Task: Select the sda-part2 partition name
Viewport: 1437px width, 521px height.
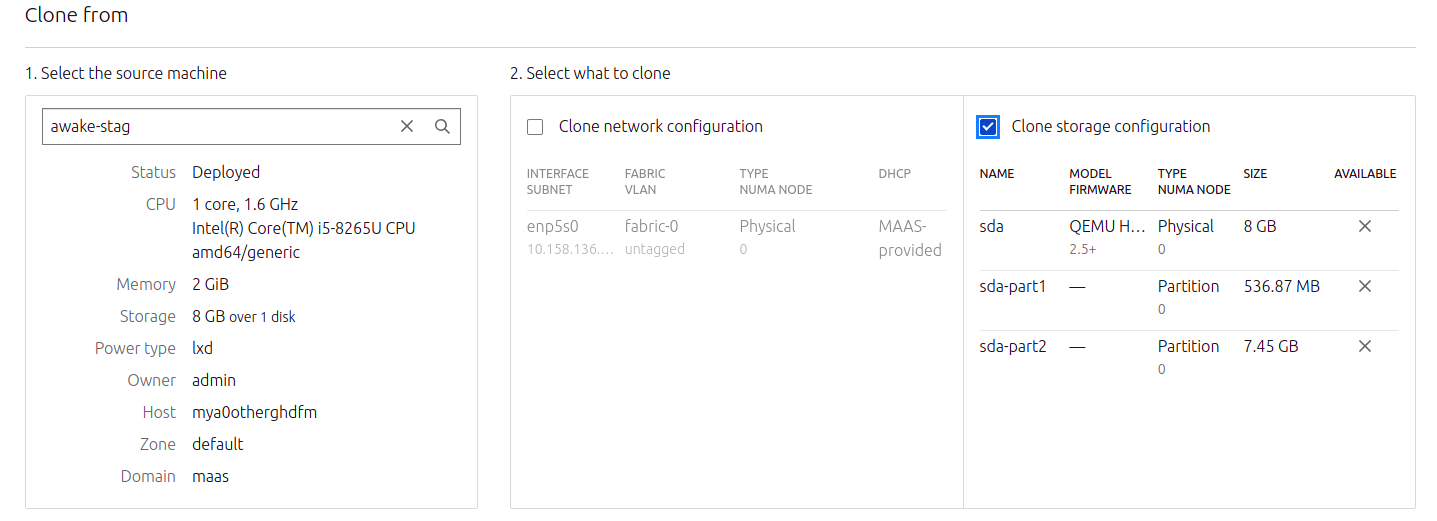Action: click(x=1012, y=347)
